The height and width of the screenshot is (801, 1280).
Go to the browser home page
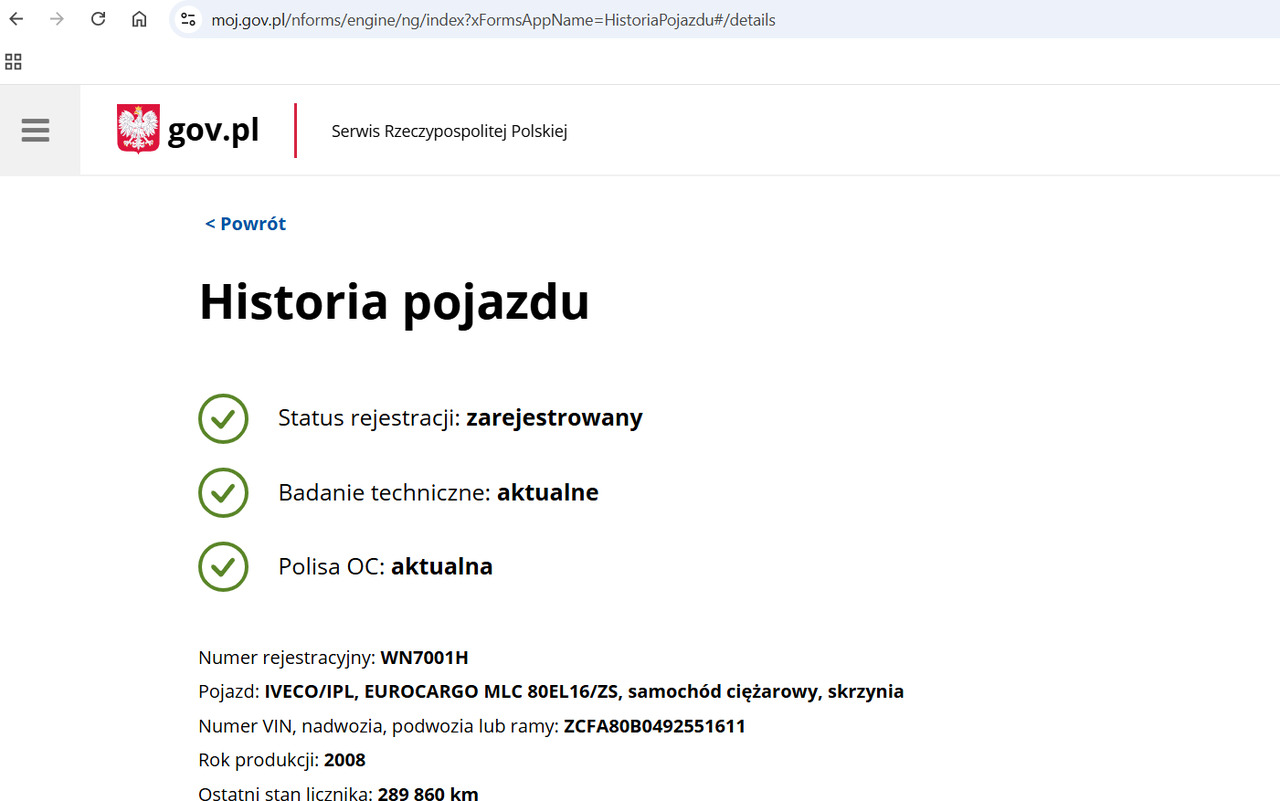(139, 19)
